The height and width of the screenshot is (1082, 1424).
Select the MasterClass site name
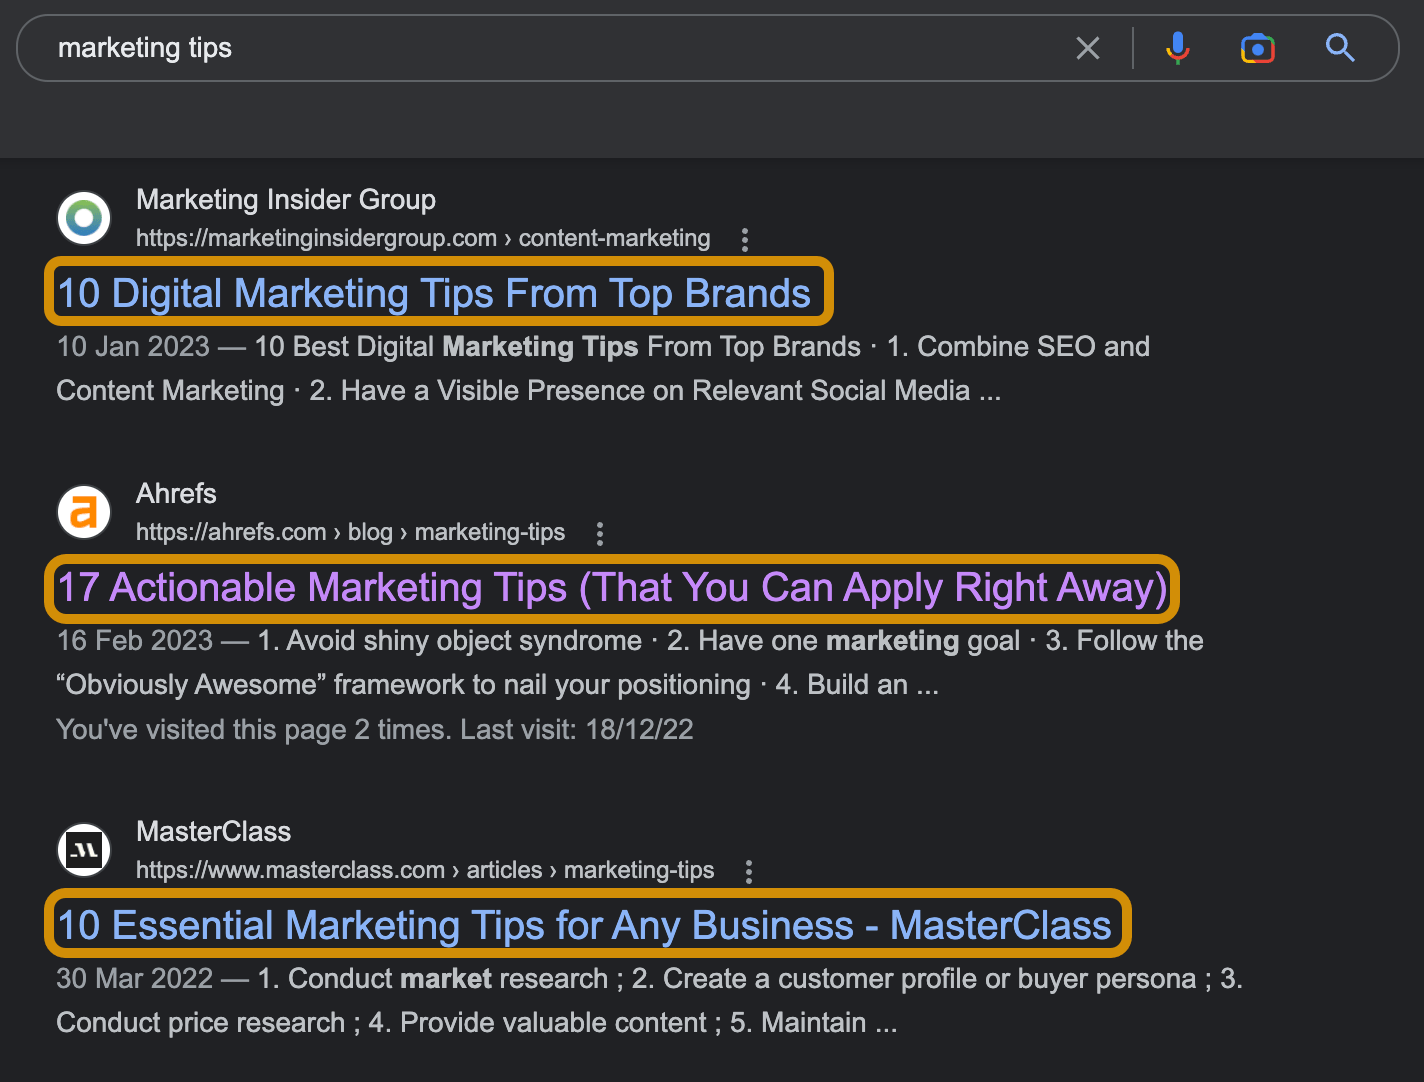pyautogui.click(x=213, y=831)
